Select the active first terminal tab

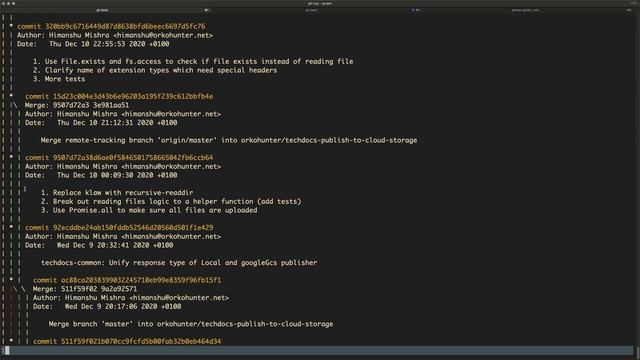tap(107, 10)
